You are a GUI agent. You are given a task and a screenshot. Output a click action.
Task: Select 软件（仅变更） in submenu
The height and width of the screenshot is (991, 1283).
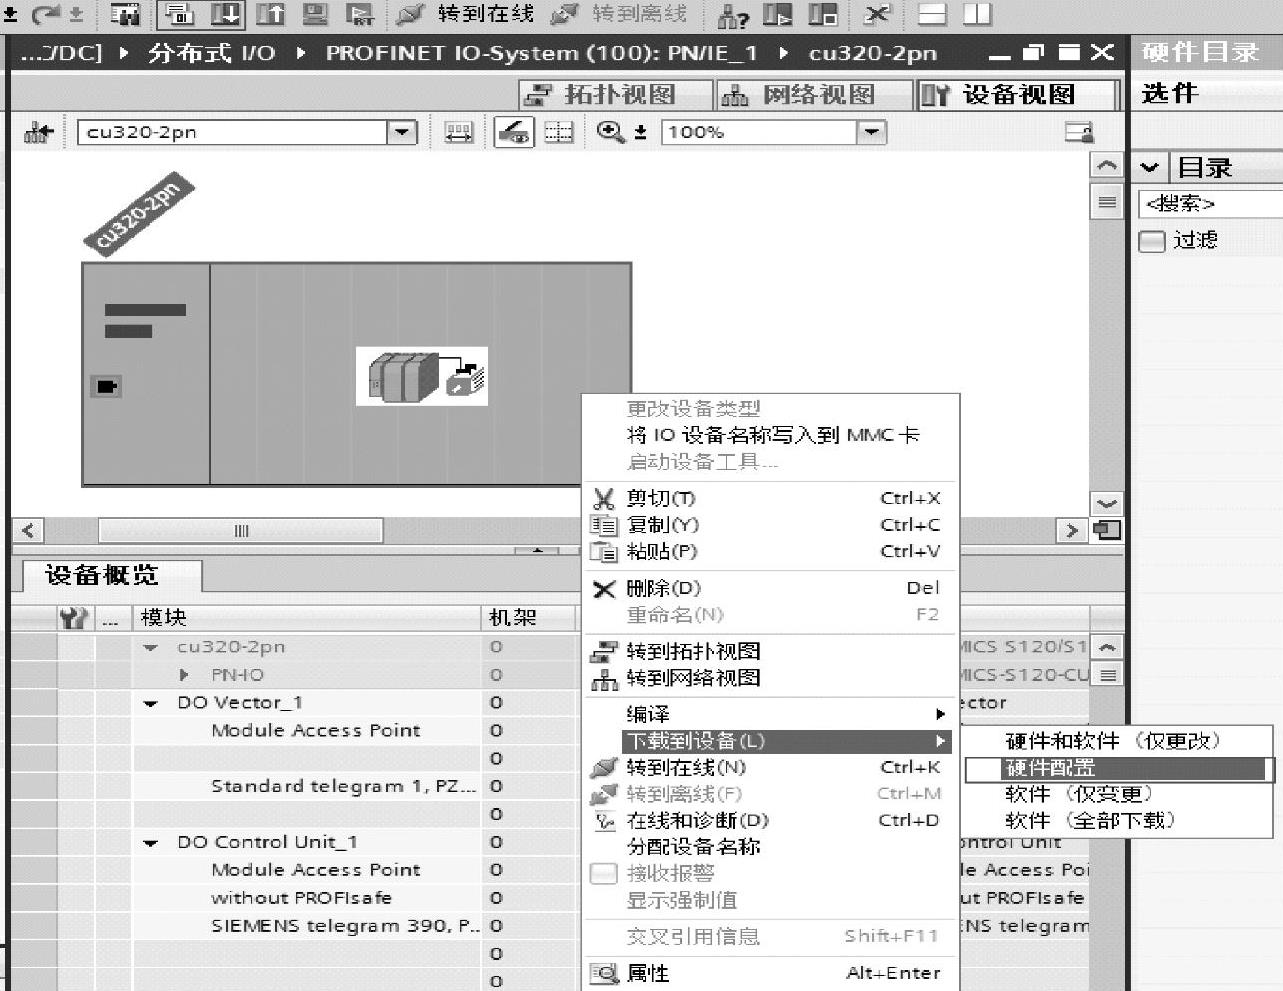tap(1117, 794)
